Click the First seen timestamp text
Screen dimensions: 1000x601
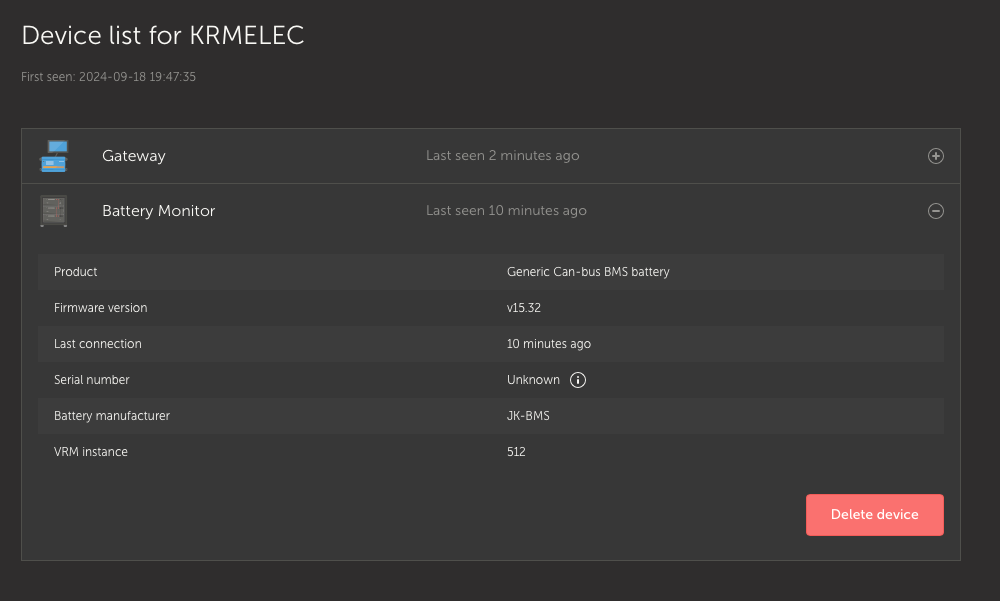pyautogui.click(x=108, y=77)
